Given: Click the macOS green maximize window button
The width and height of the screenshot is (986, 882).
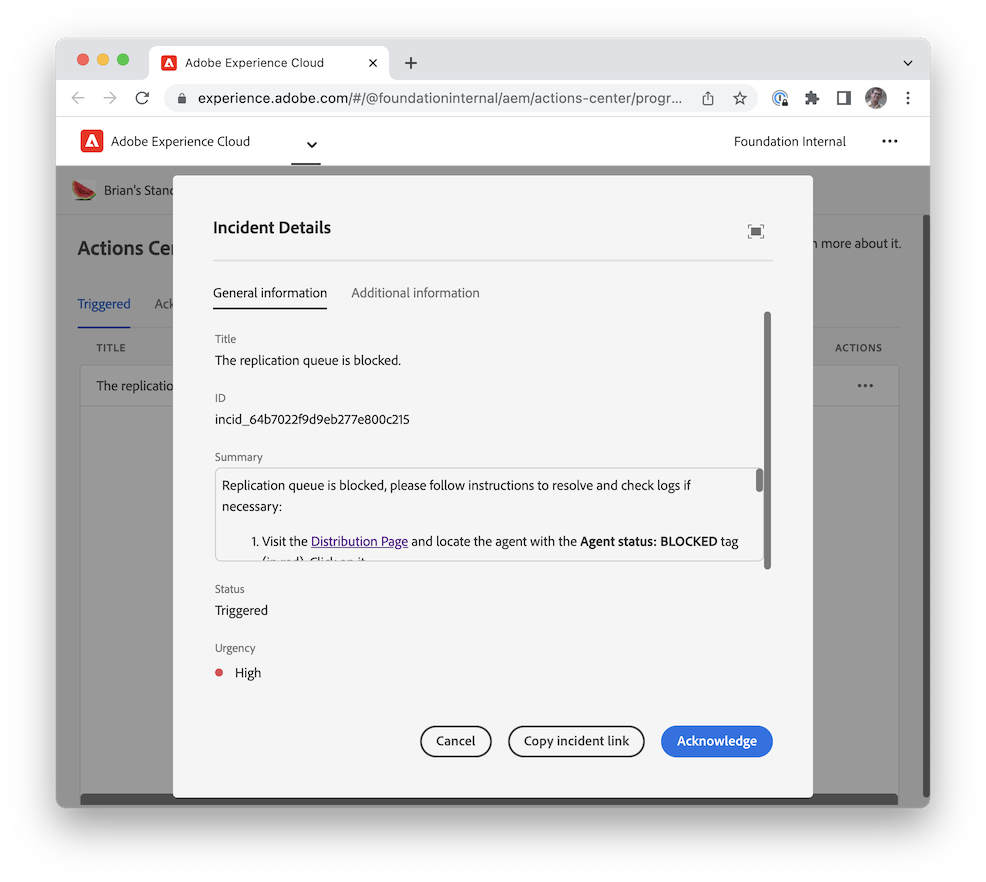Looking at the screenshot, I should [x=123, y=60].
